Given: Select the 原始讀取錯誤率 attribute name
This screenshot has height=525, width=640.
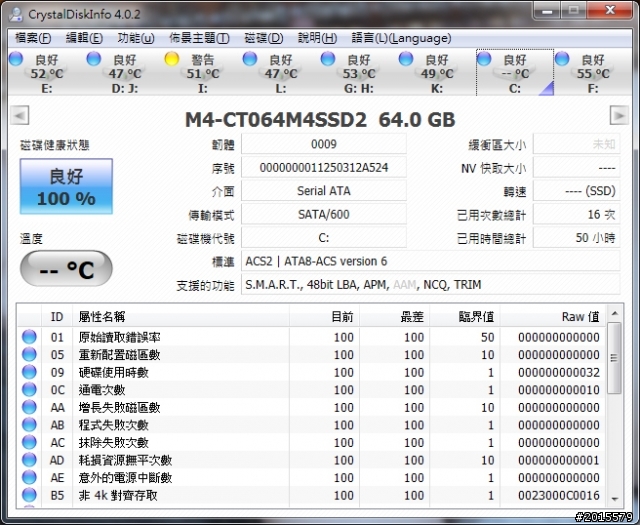Looking at the screenshot, I should click(x=119, y=337).
